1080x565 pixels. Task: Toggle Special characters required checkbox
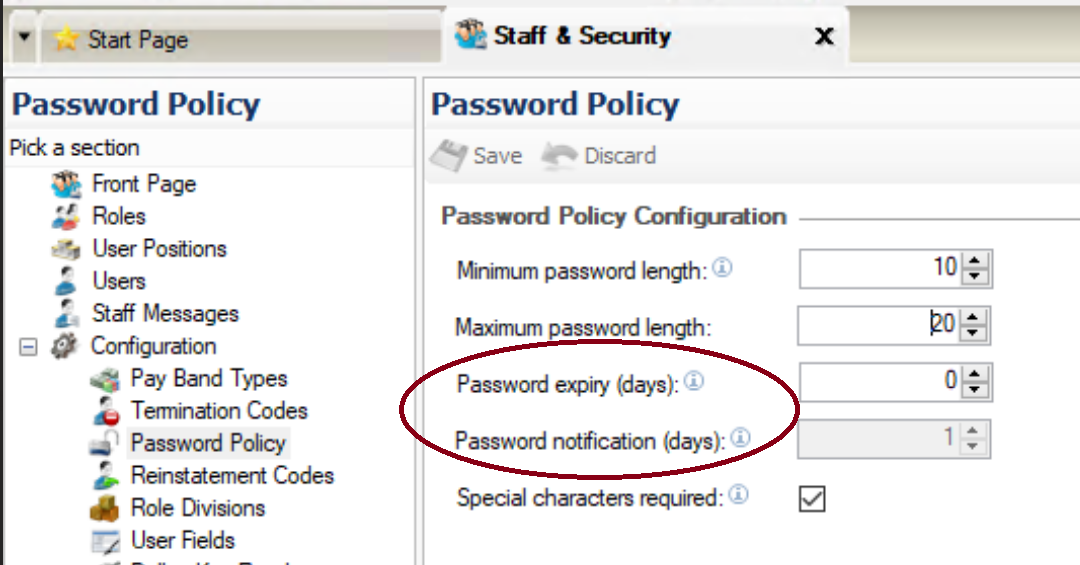pos(812,498)
